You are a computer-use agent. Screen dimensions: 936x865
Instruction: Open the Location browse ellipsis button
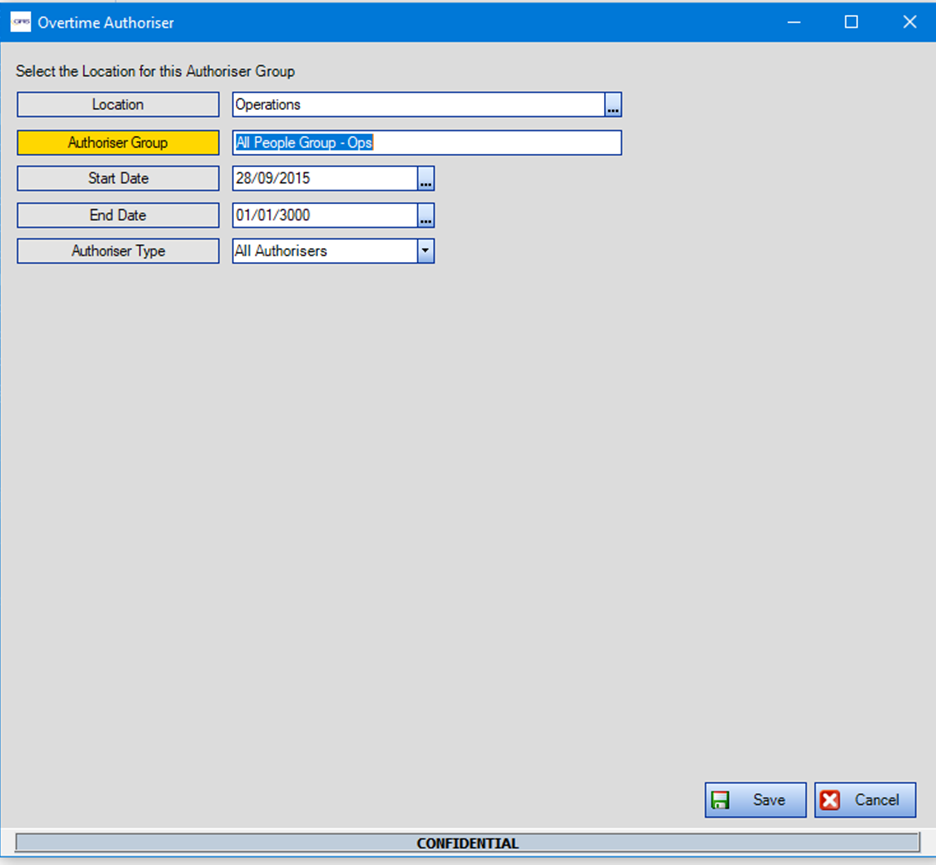point(613,105)
